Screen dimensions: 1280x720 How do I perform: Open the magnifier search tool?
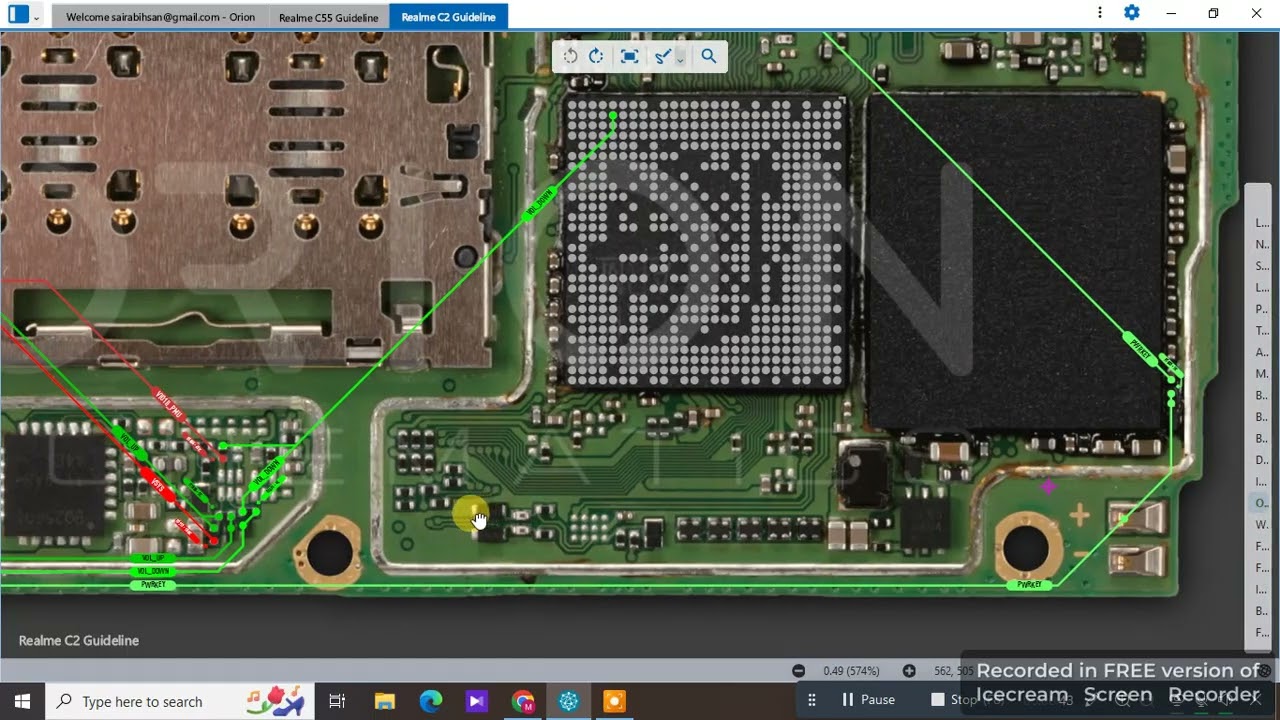(x=709, y=56)
